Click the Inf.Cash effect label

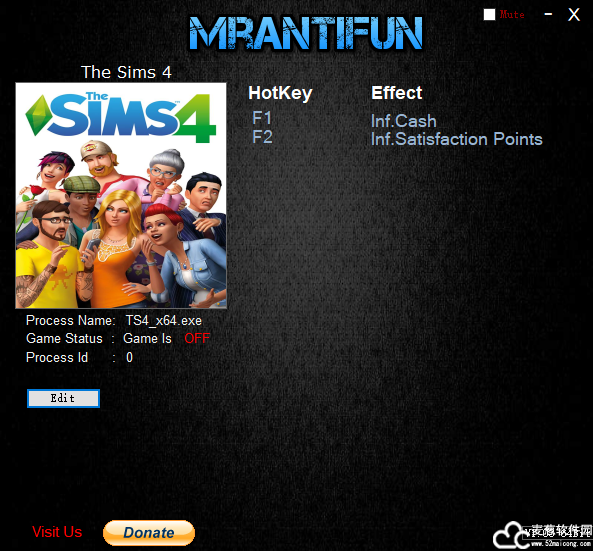pyautogui.click(x=404, y=121)
